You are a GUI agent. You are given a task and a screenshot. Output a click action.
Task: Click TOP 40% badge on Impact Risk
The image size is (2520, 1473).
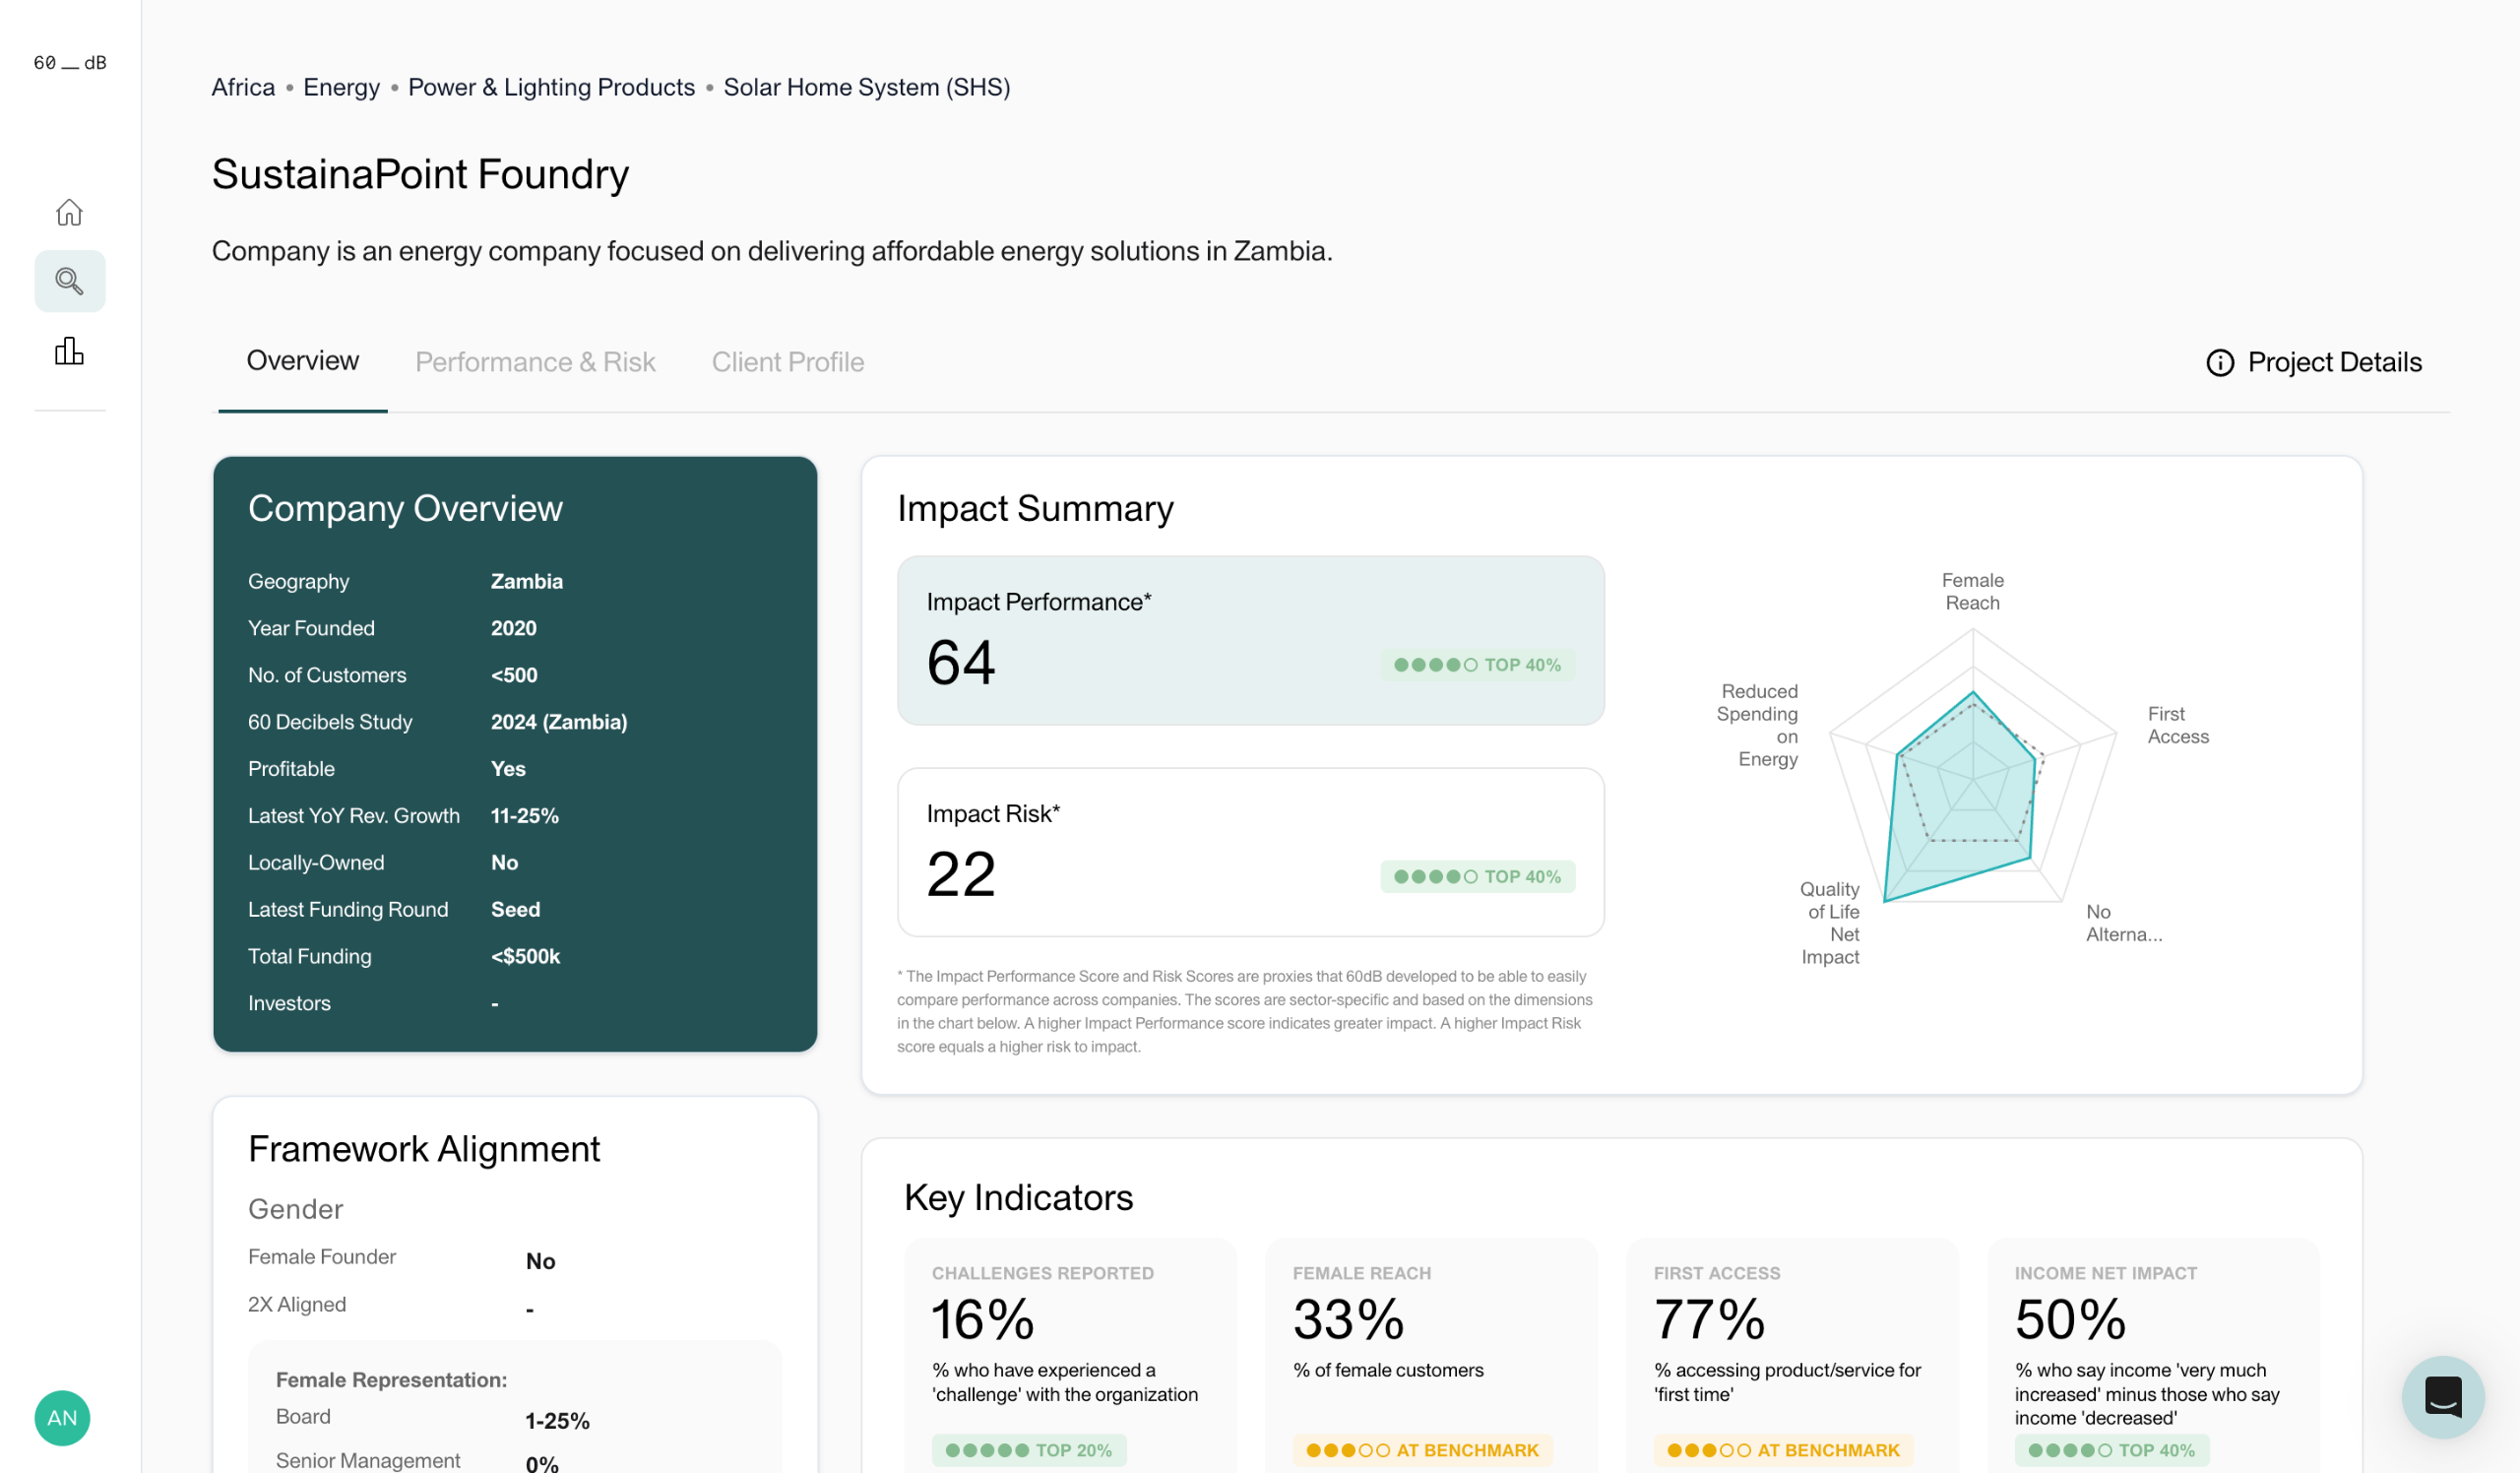pos(1477,877)
